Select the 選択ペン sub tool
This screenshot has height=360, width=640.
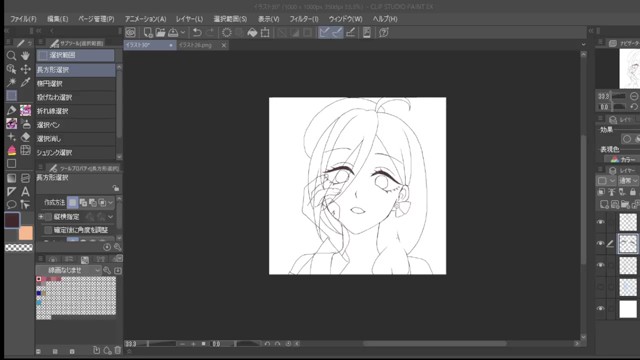[76, 125]
